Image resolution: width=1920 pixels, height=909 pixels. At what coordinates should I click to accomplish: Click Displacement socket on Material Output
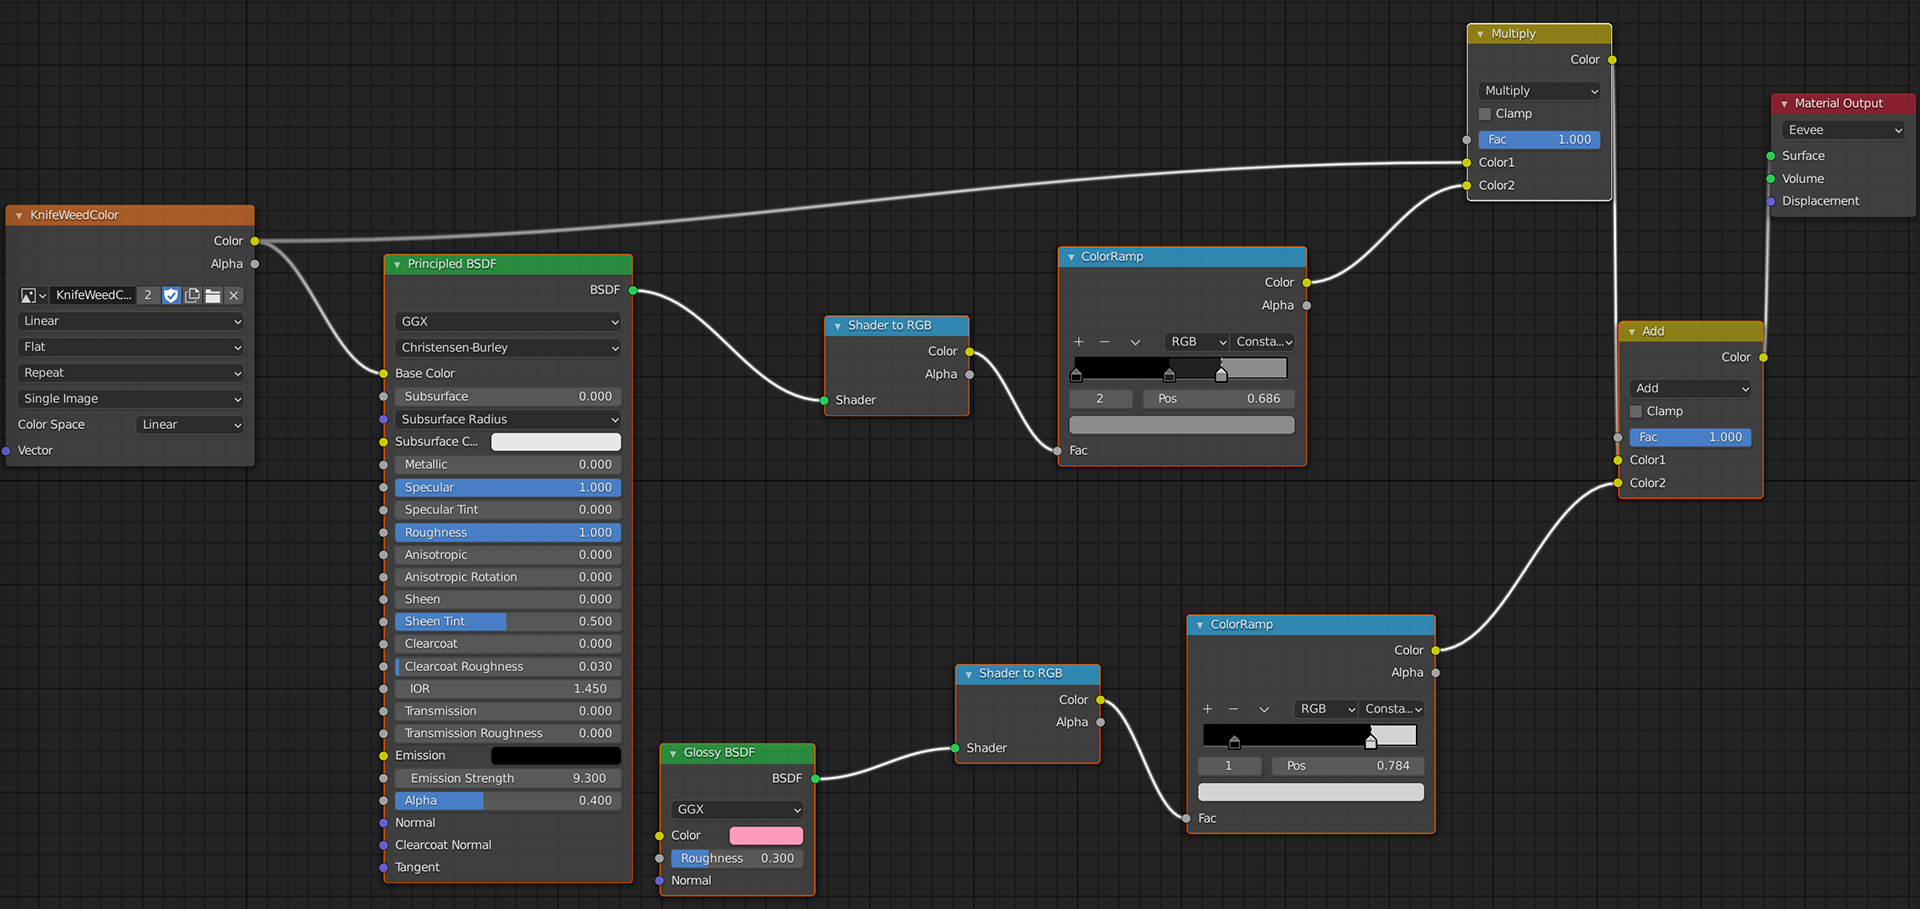(1771, 201)
